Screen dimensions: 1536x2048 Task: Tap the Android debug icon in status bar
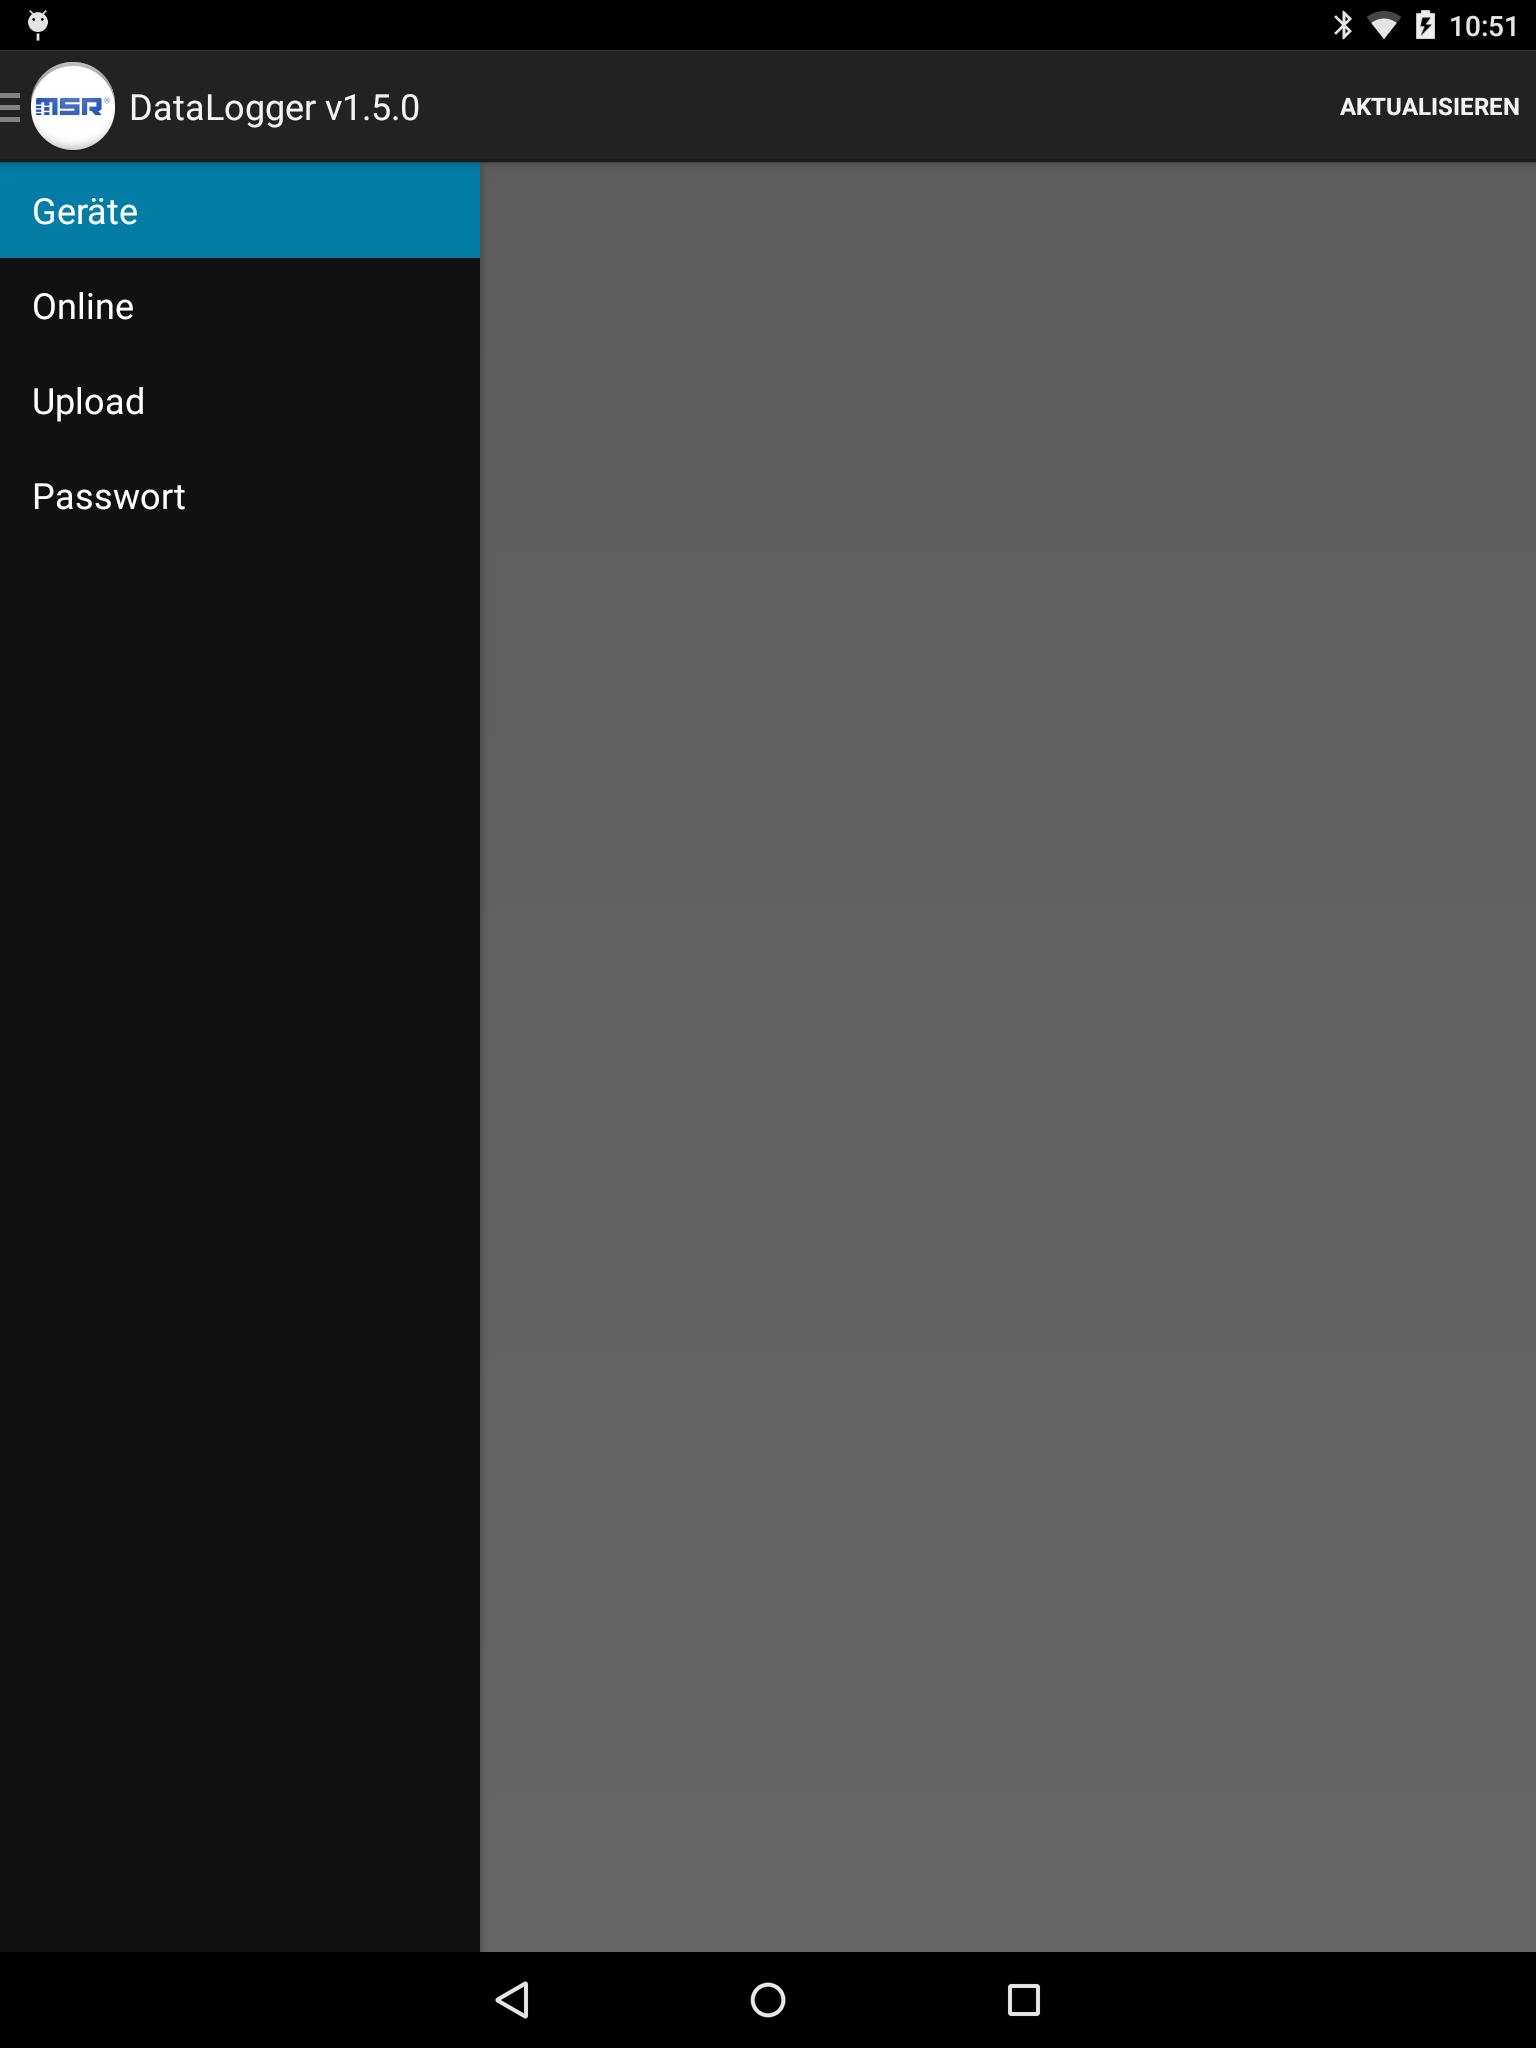click(x=38, y=25)
